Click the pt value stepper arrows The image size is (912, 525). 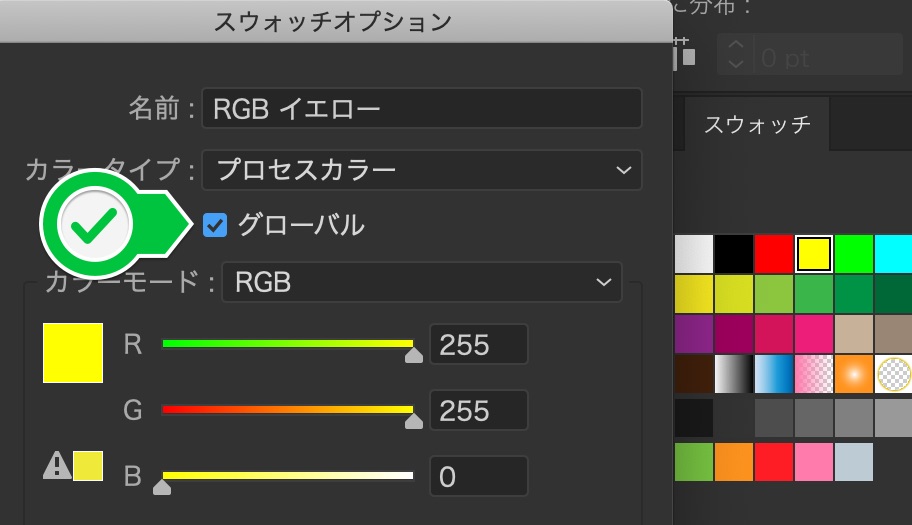[736, 54]
